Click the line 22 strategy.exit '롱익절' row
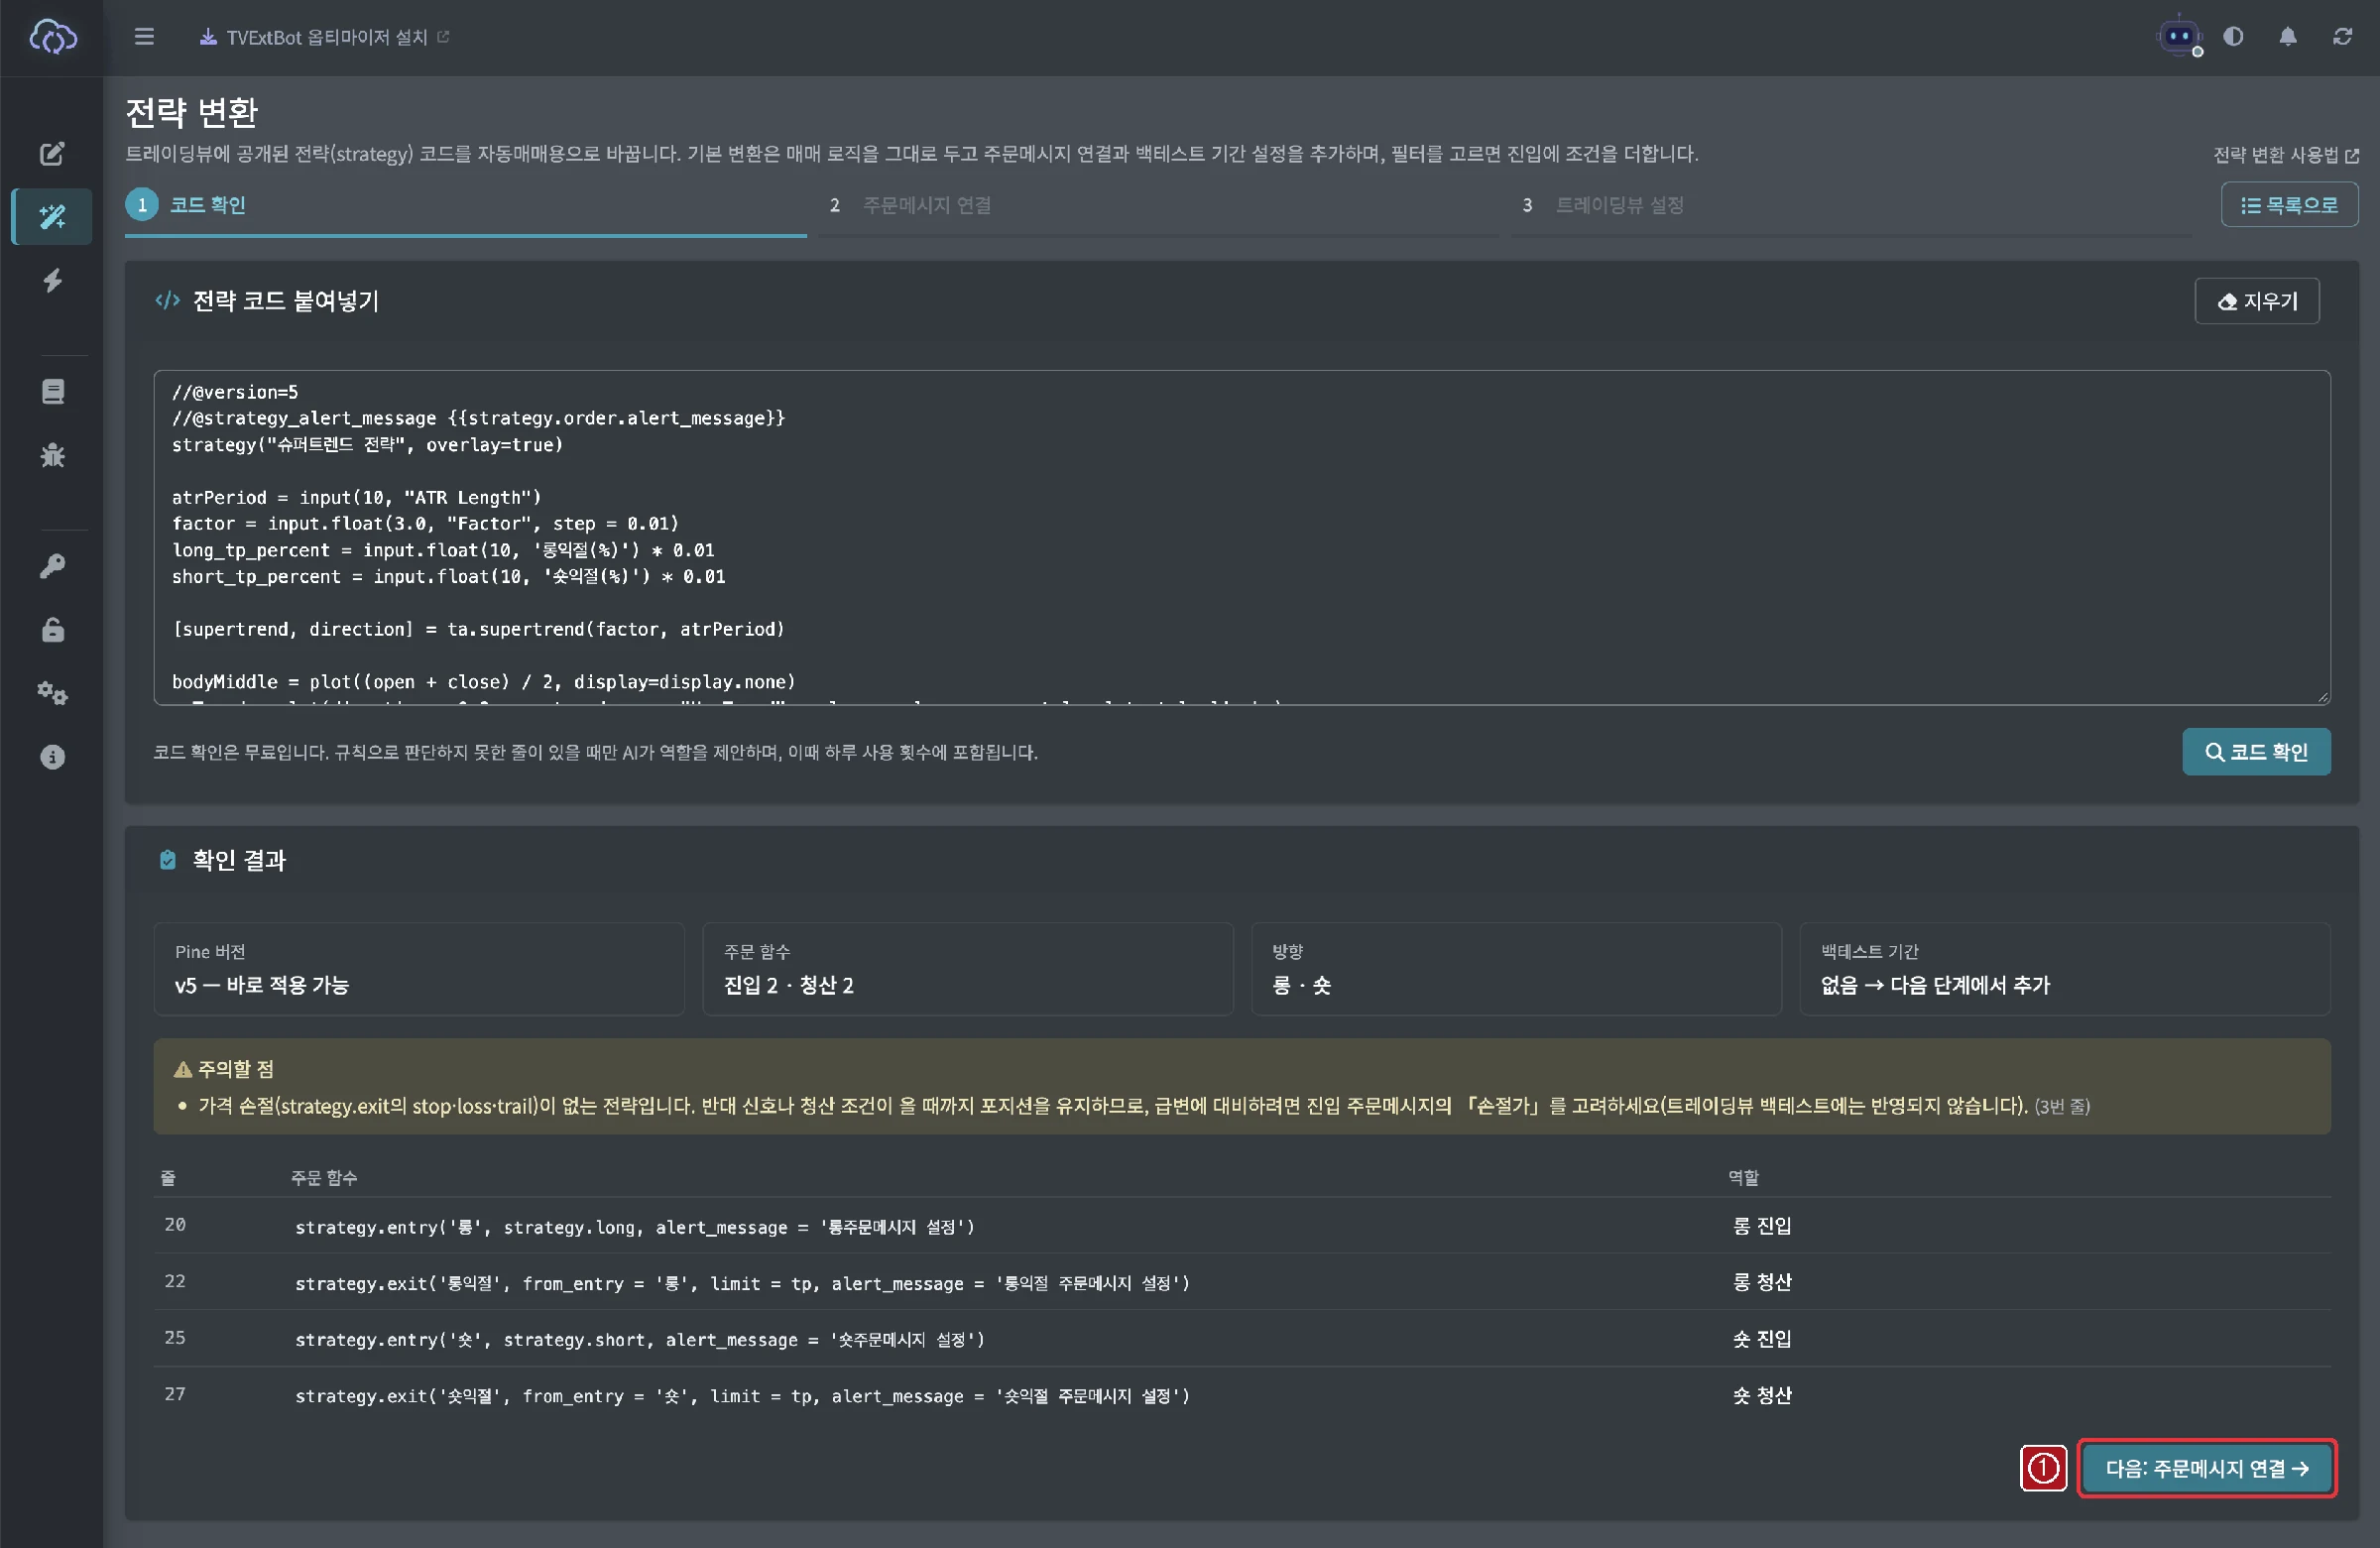The height and width of the screenshot is (1548, 2380). coord(1241,1283)
